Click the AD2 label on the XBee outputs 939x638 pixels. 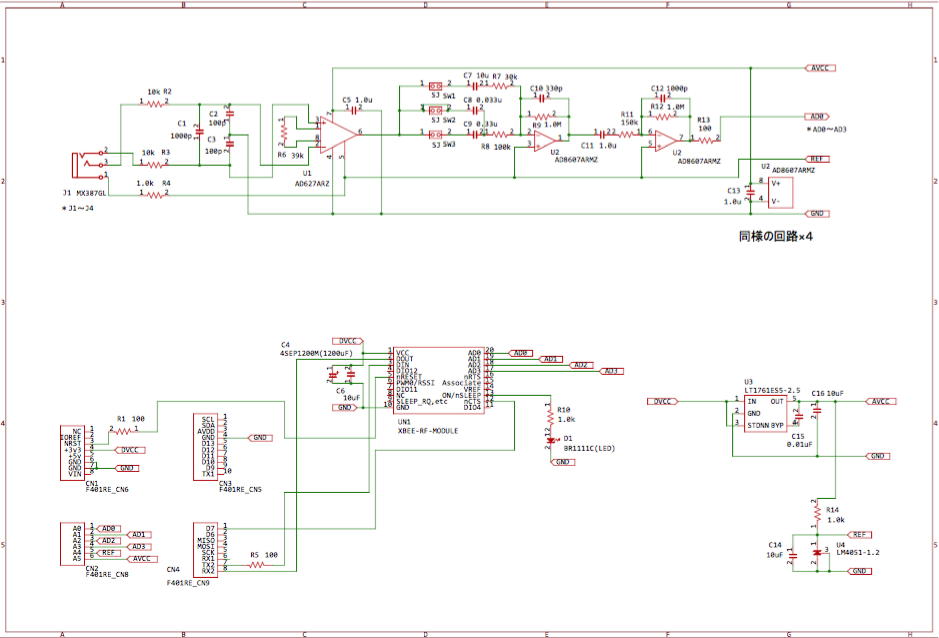point(581,365)
